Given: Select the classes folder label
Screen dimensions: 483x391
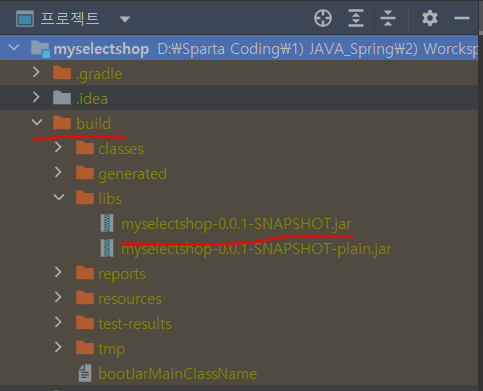Looking at the screenshot, I should point(121,149).
